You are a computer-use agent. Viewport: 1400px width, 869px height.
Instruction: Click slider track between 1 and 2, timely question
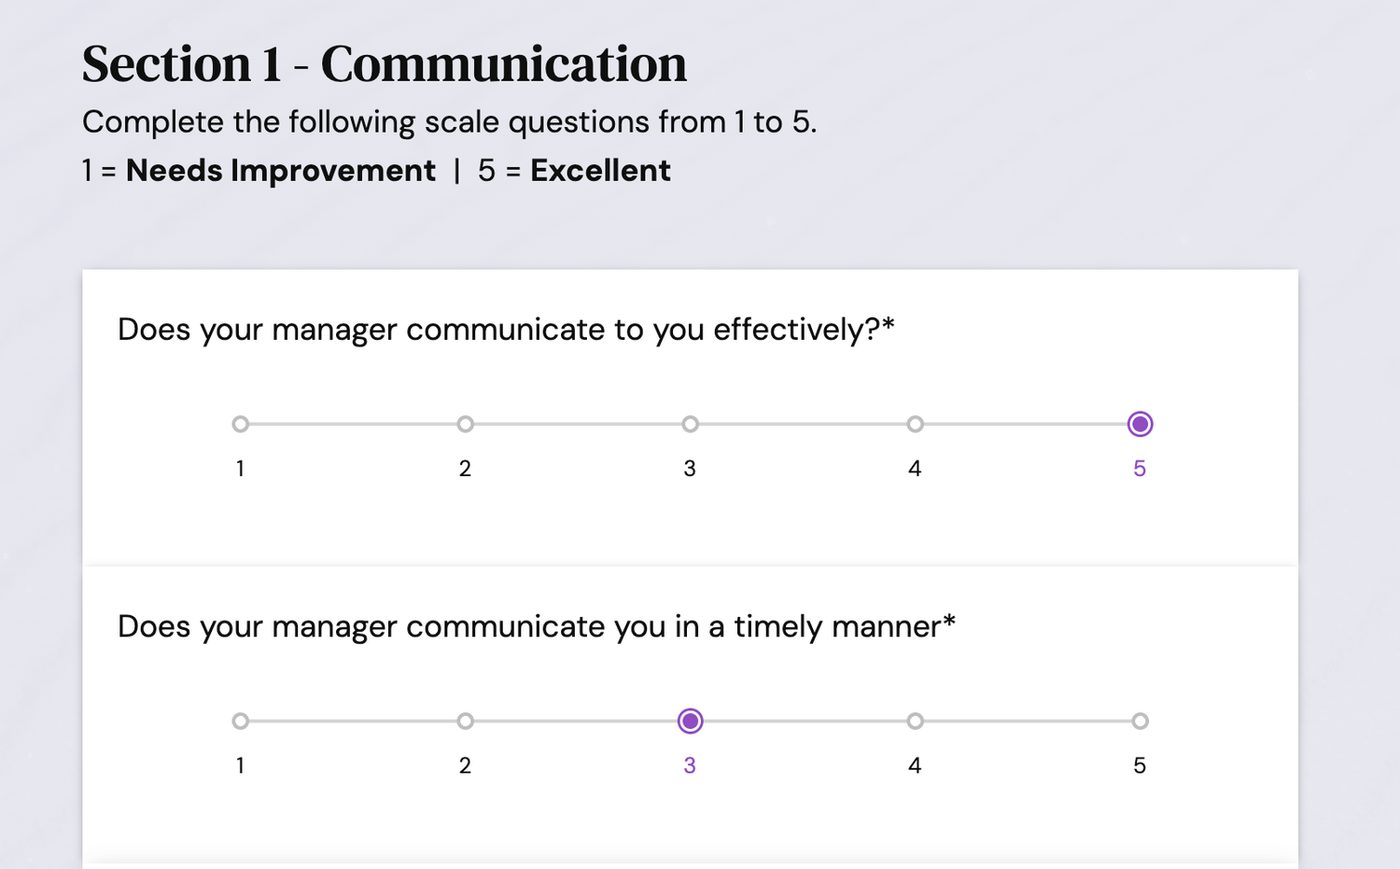pos(352,721)
